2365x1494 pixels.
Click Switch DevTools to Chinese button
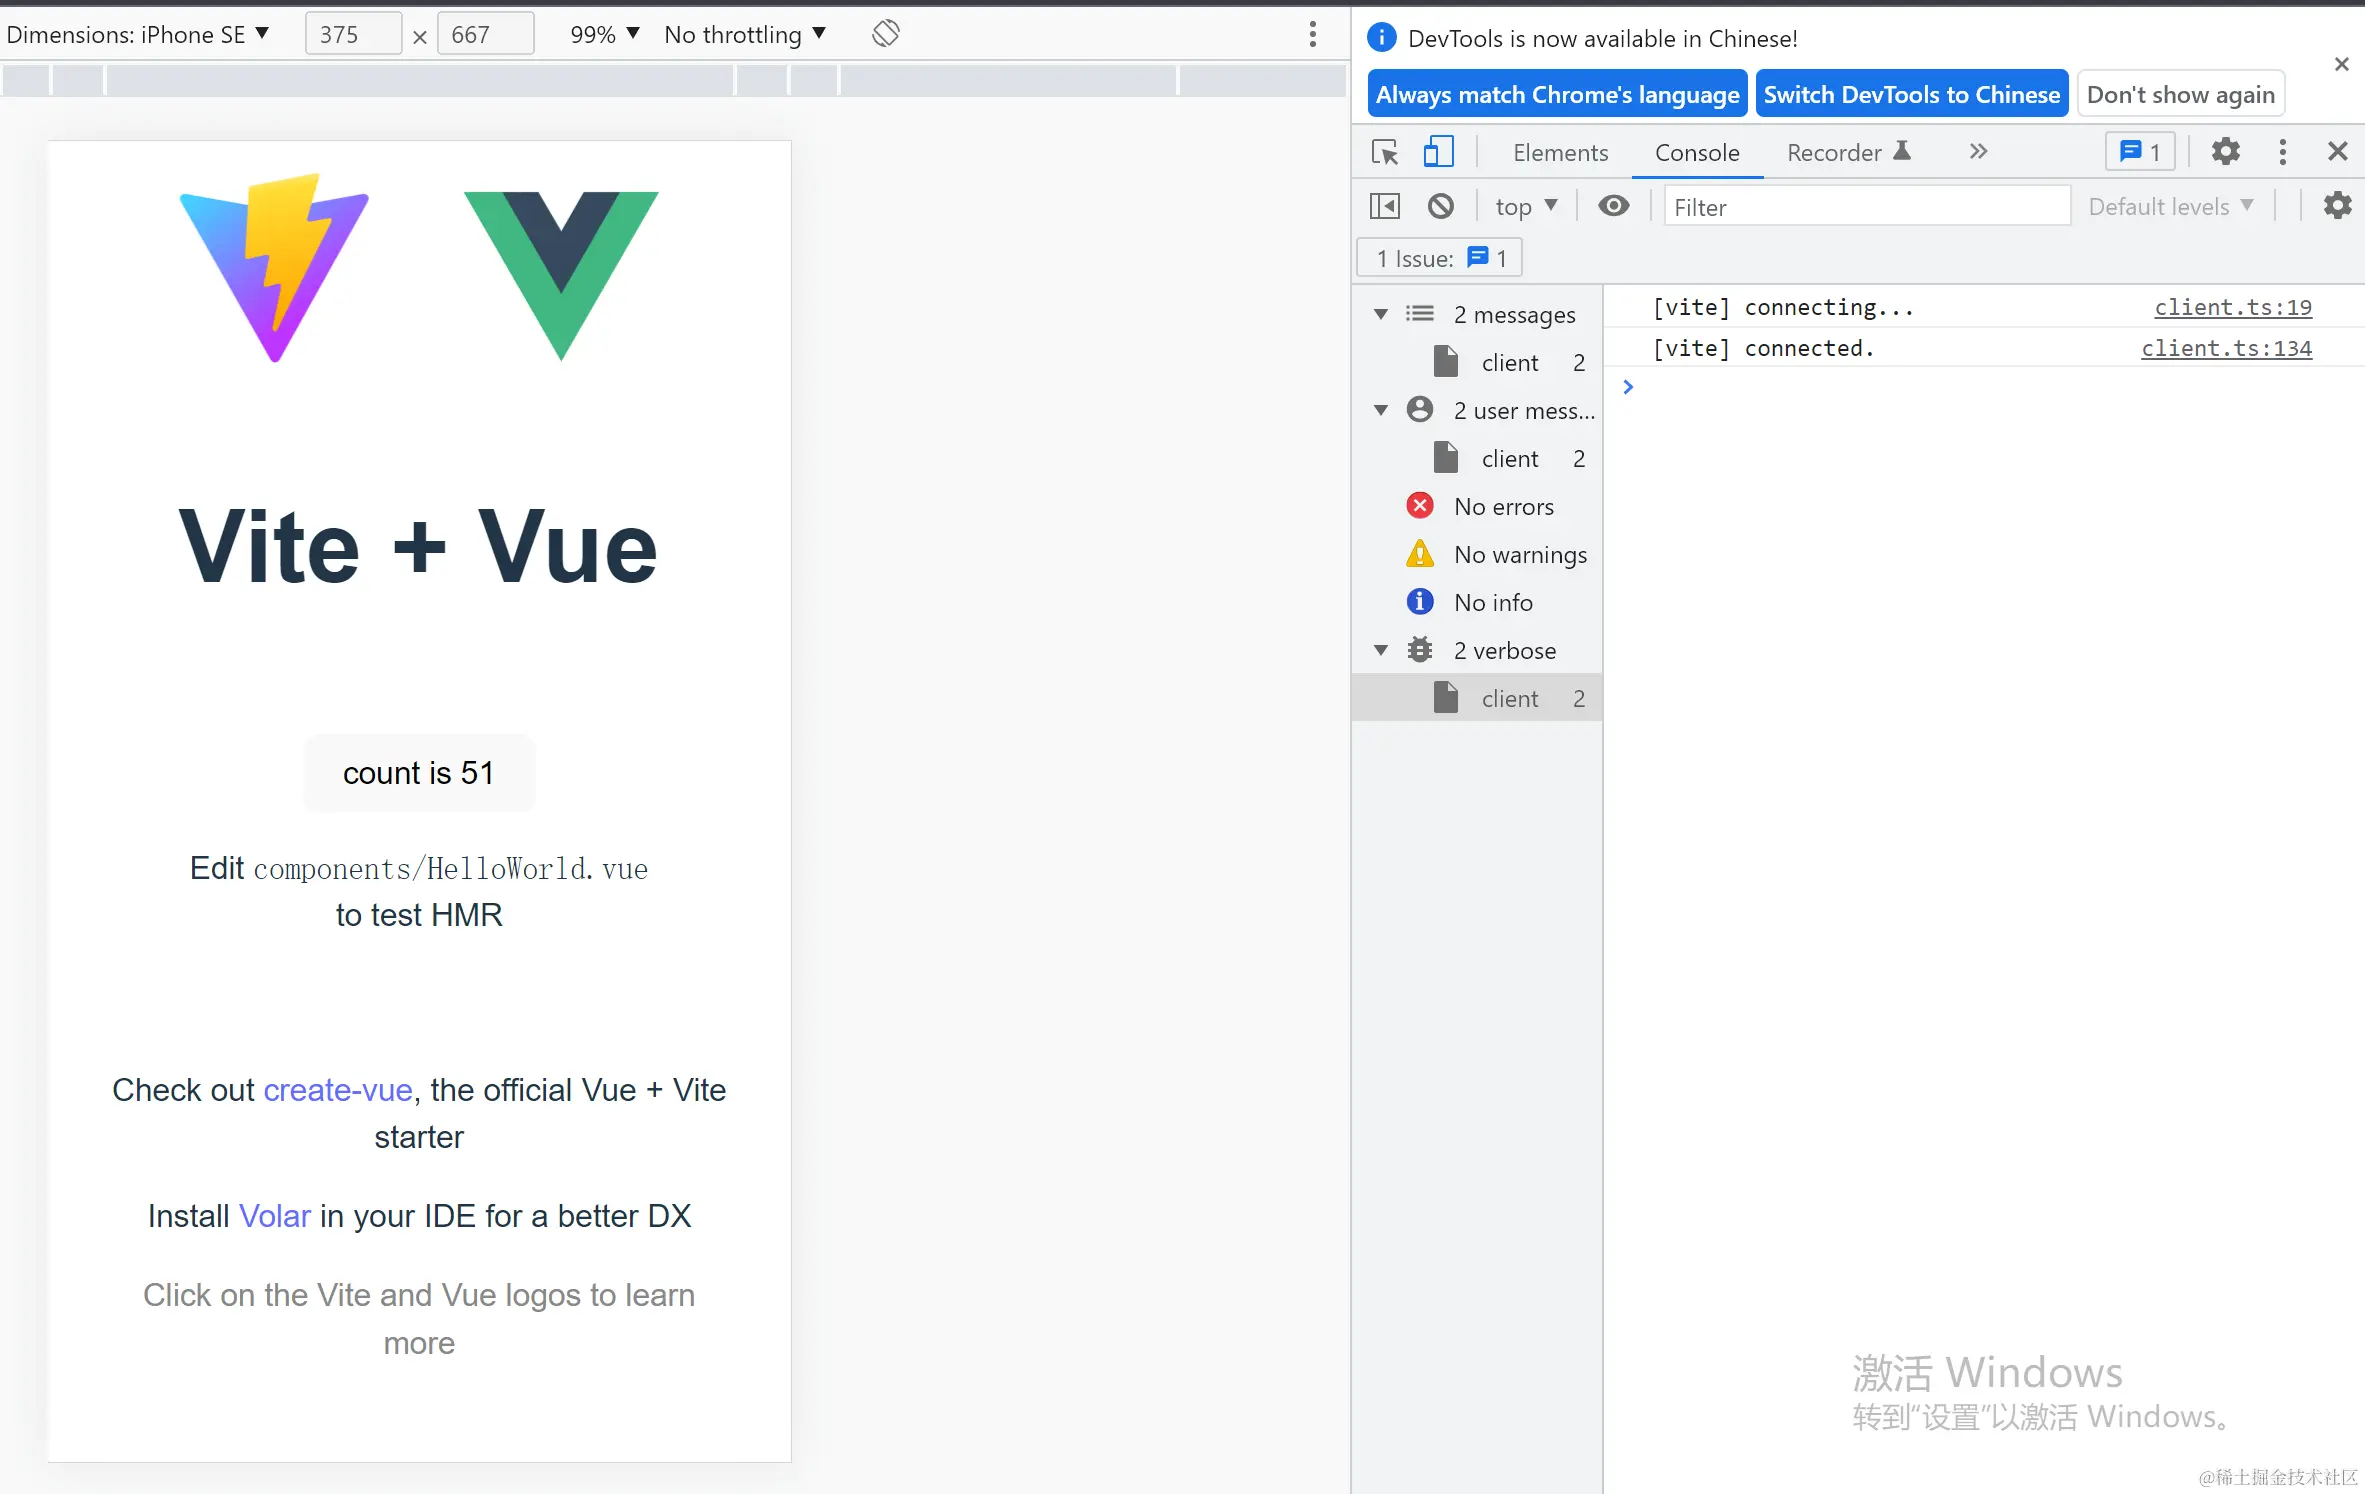tap(1911, 94)
